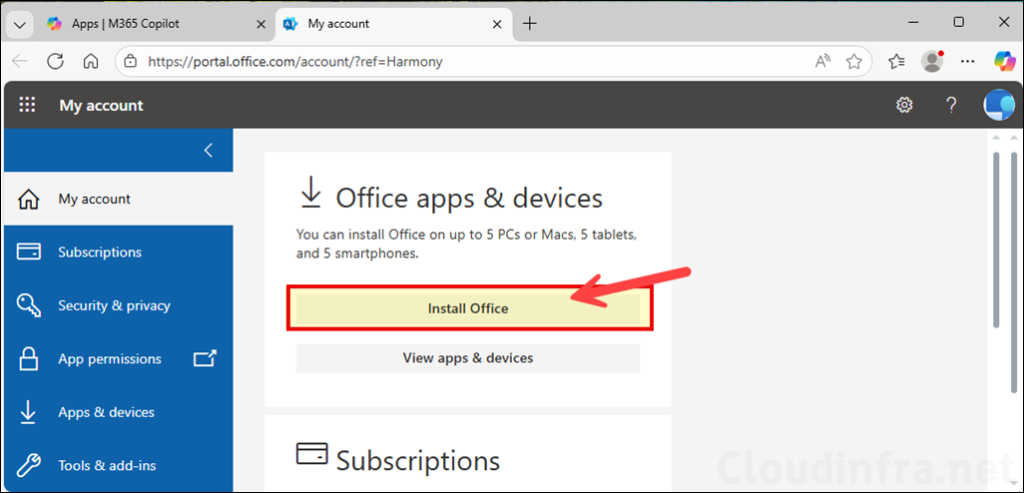Click the My account header title
Image resolution: width=1024 pixels, height=493 pixels.
point(101,105)
